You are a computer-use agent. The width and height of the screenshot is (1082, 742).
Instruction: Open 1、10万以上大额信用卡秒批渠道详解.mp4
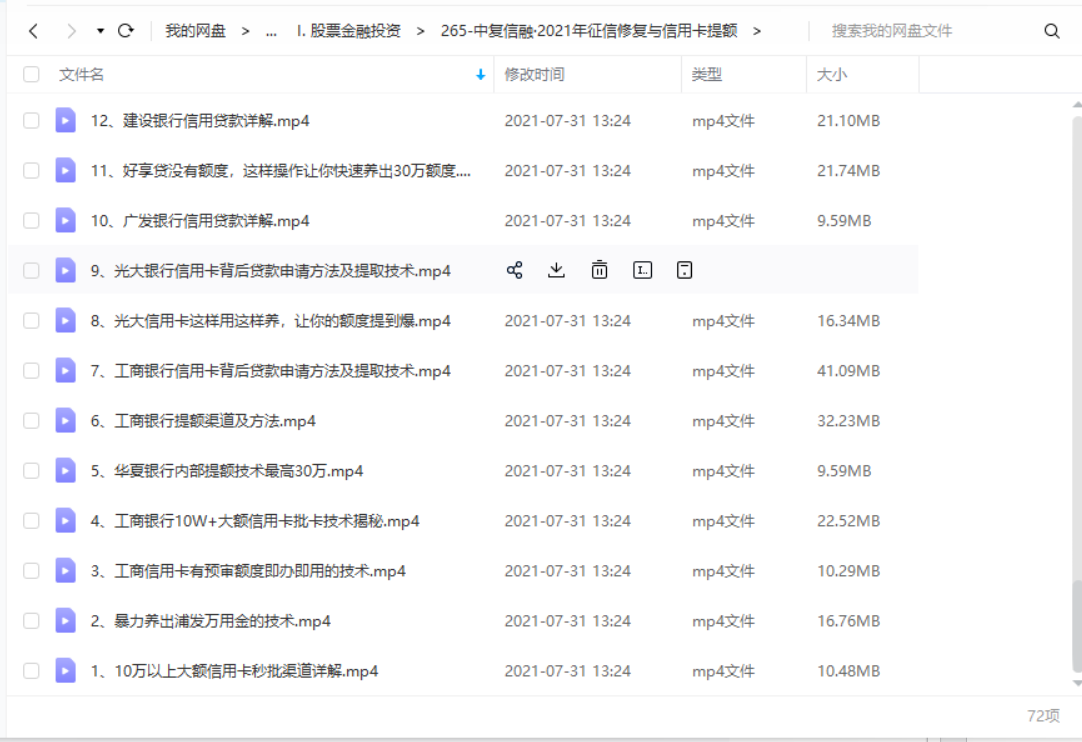[235, 672]
